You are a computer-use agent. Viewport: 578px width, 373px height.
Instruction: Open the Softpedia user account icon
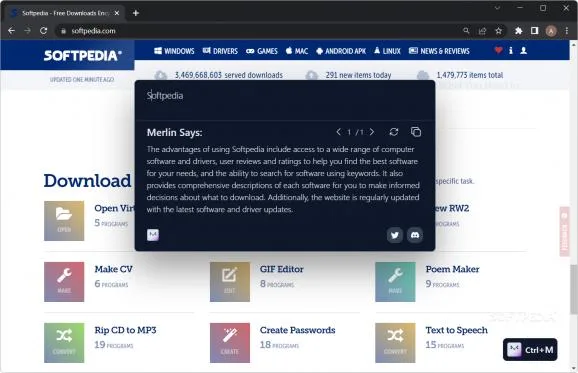tap(523, 50)
